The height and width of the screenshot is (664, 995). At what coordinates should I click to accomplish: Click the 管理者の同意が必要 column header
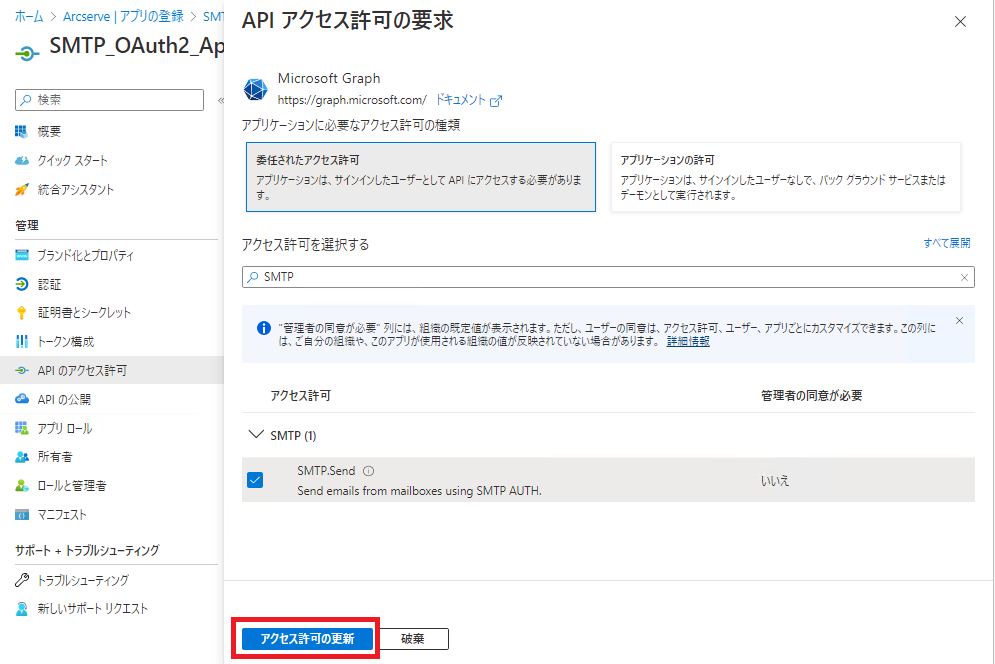(812, 395)
